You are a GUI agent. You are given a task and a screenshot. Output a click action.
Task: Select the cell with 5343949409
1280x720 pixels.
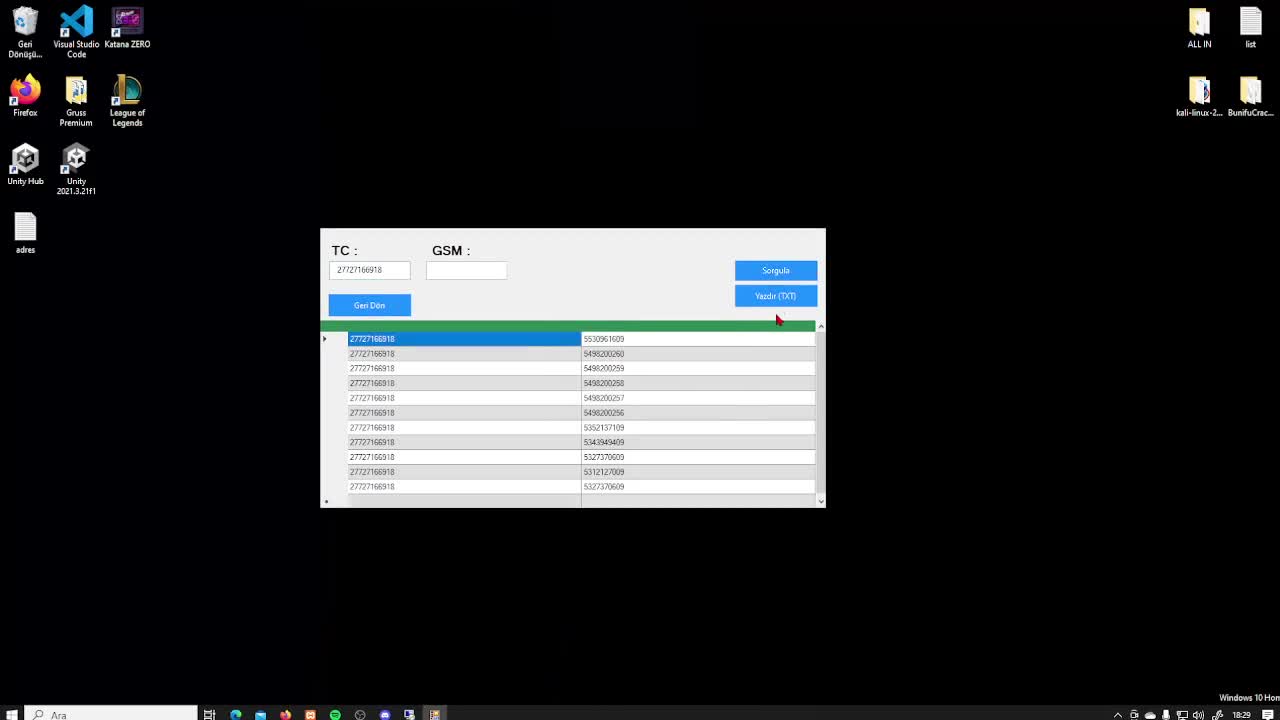[x=698, y=442]
